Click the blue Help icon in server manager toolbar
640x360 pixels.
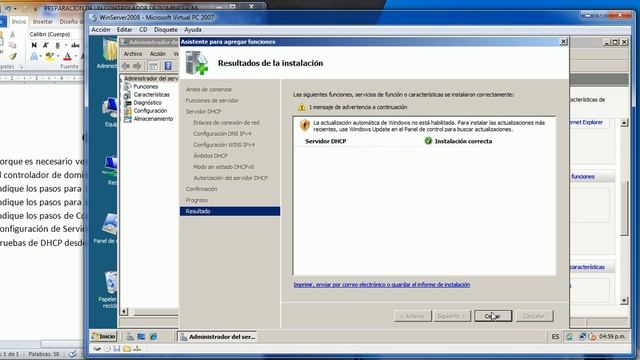[x=168, y=66]
